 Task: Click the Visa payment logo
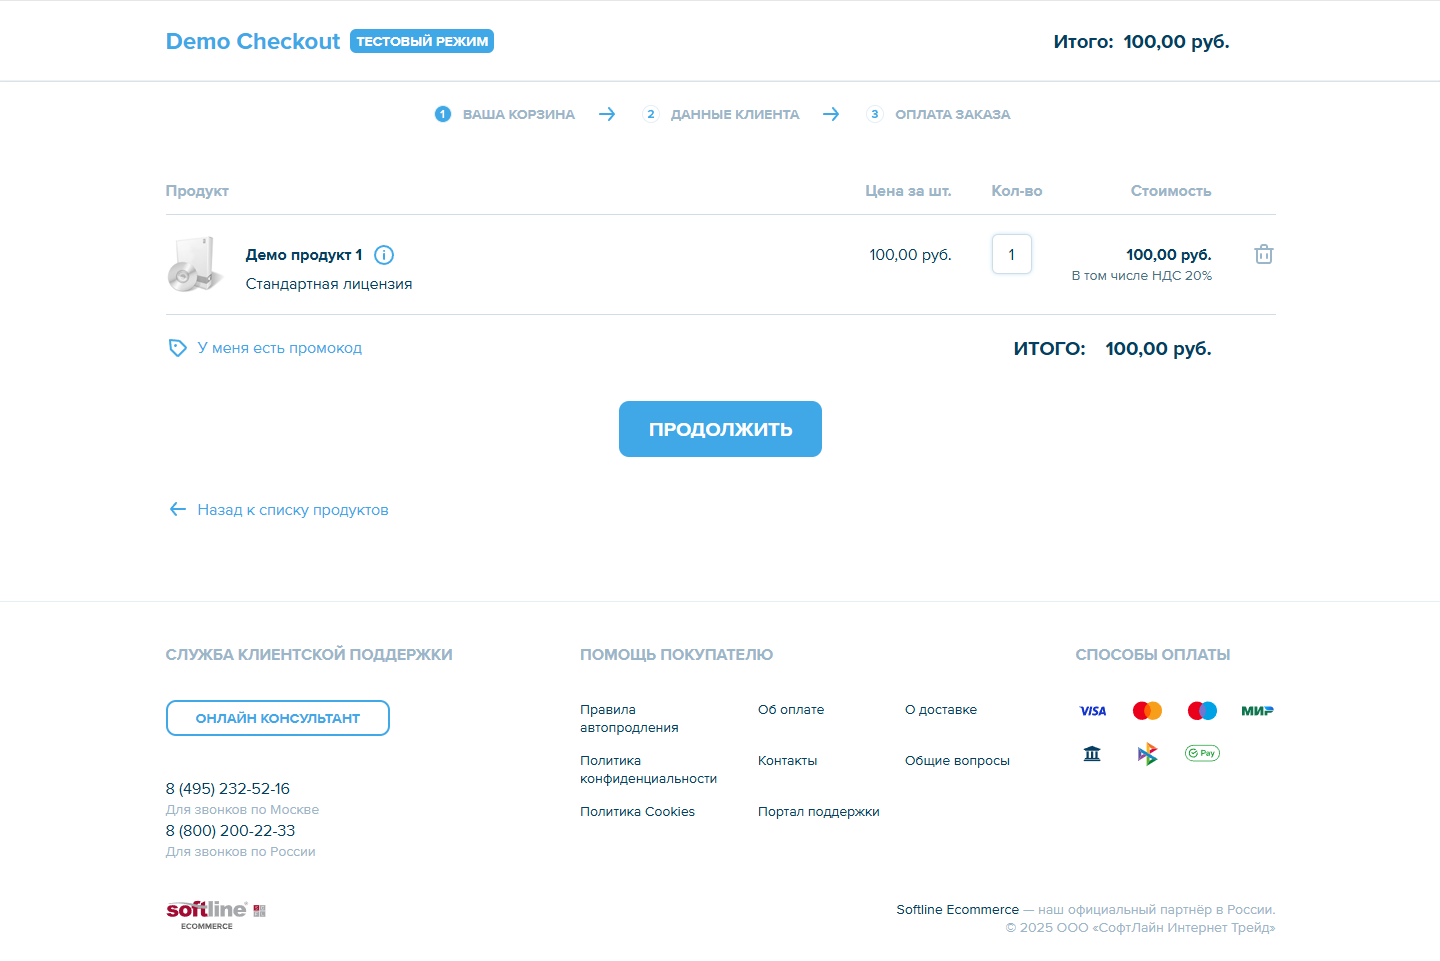click(x=1092, y=711)
